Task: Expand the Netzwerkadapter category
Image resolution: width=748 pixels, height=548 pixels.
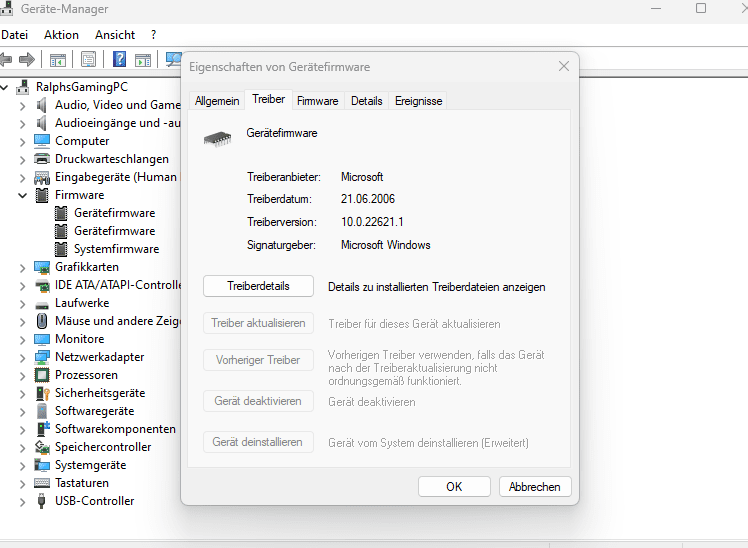Action: pos(22,358)
